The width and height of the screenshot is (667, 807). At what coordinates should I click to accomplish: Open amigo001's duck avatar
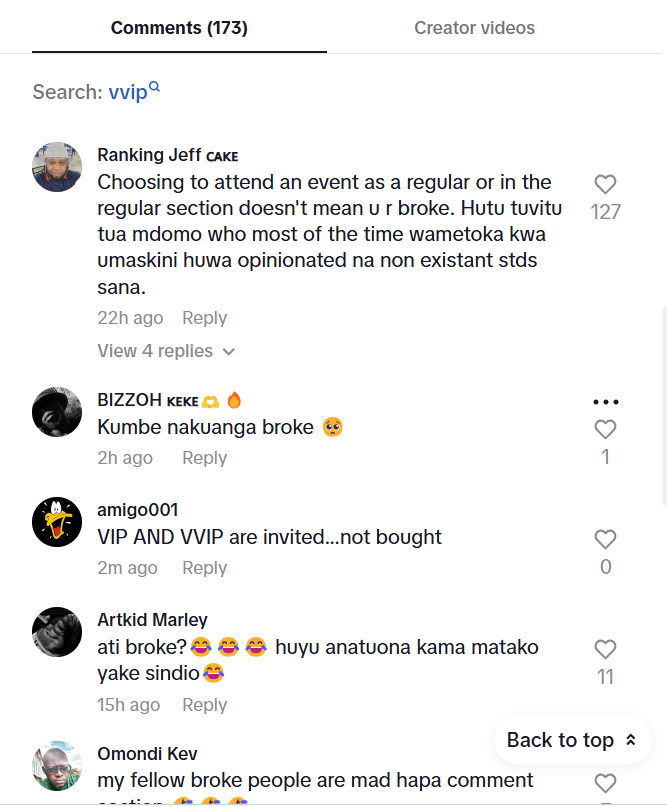coord(57,522)
